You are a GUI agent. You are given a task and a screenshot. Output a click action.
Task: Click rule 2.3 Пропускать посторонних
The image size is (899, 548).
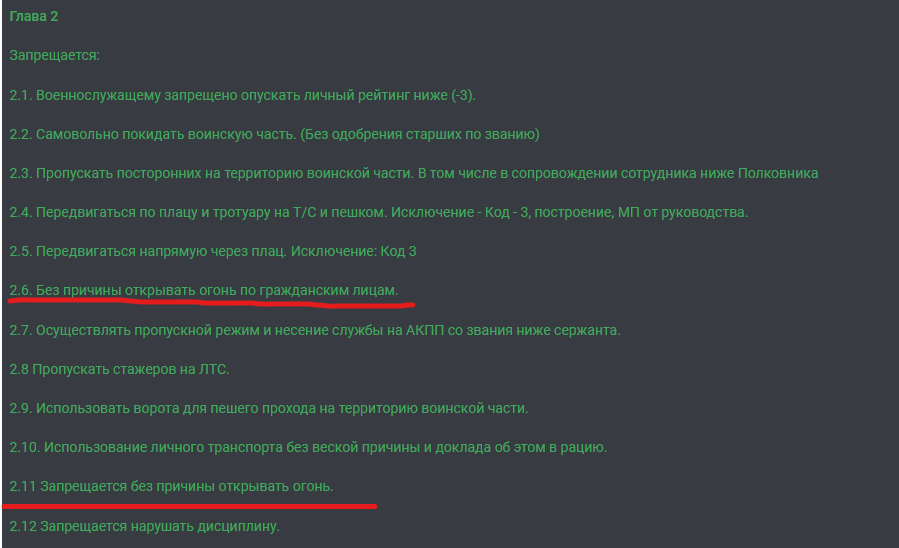point(413,173)
